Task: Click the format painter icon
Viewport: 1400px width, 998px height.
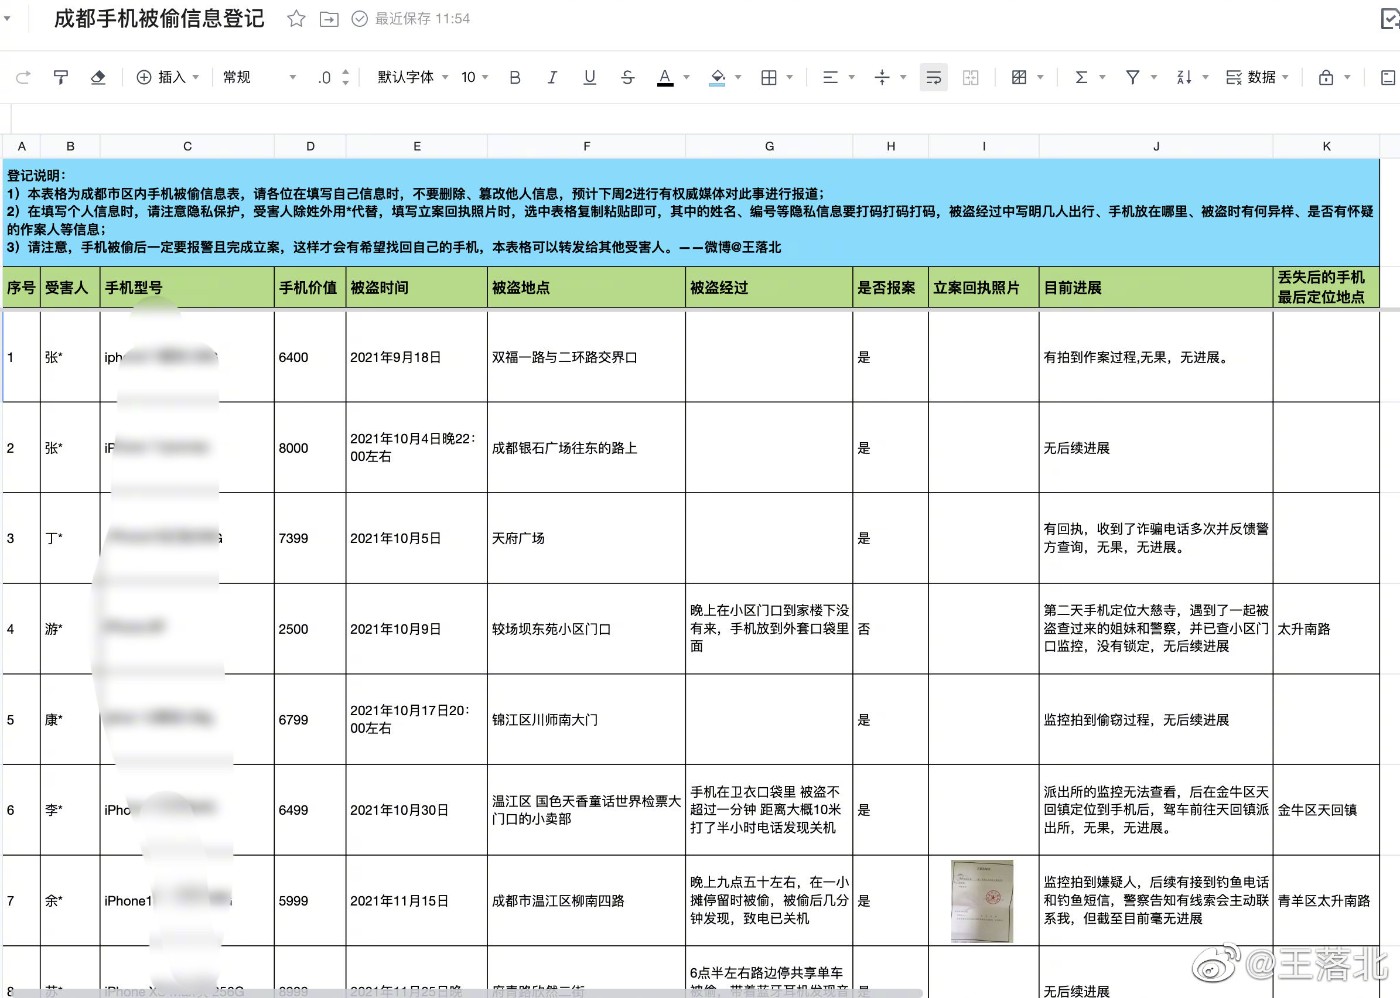Action: pos(61,77)
